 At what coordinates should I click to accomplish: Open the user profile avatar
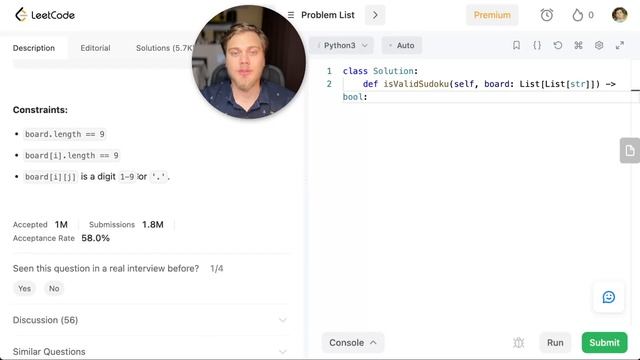619,15
